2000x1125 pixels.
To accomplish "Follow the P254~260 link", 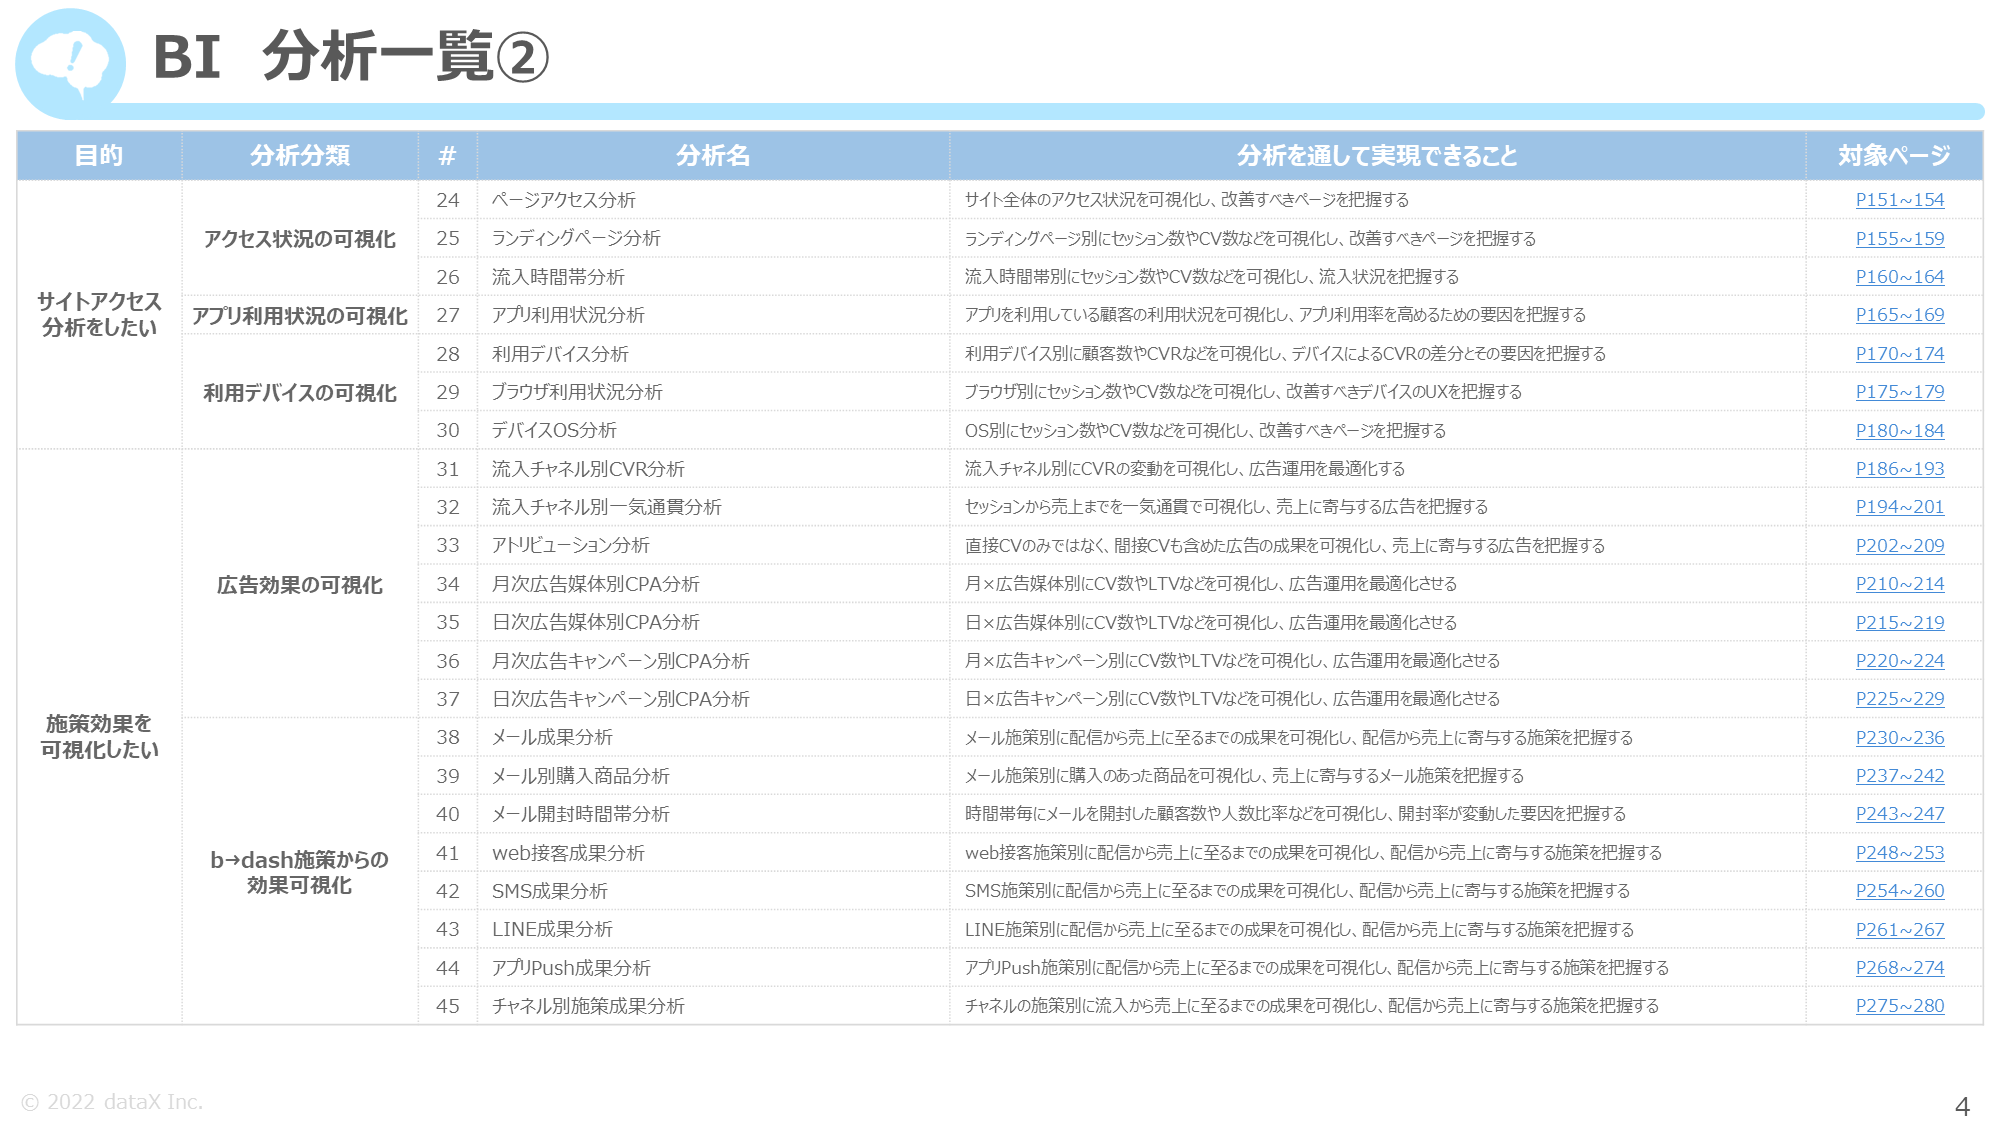I will 1899,891.
